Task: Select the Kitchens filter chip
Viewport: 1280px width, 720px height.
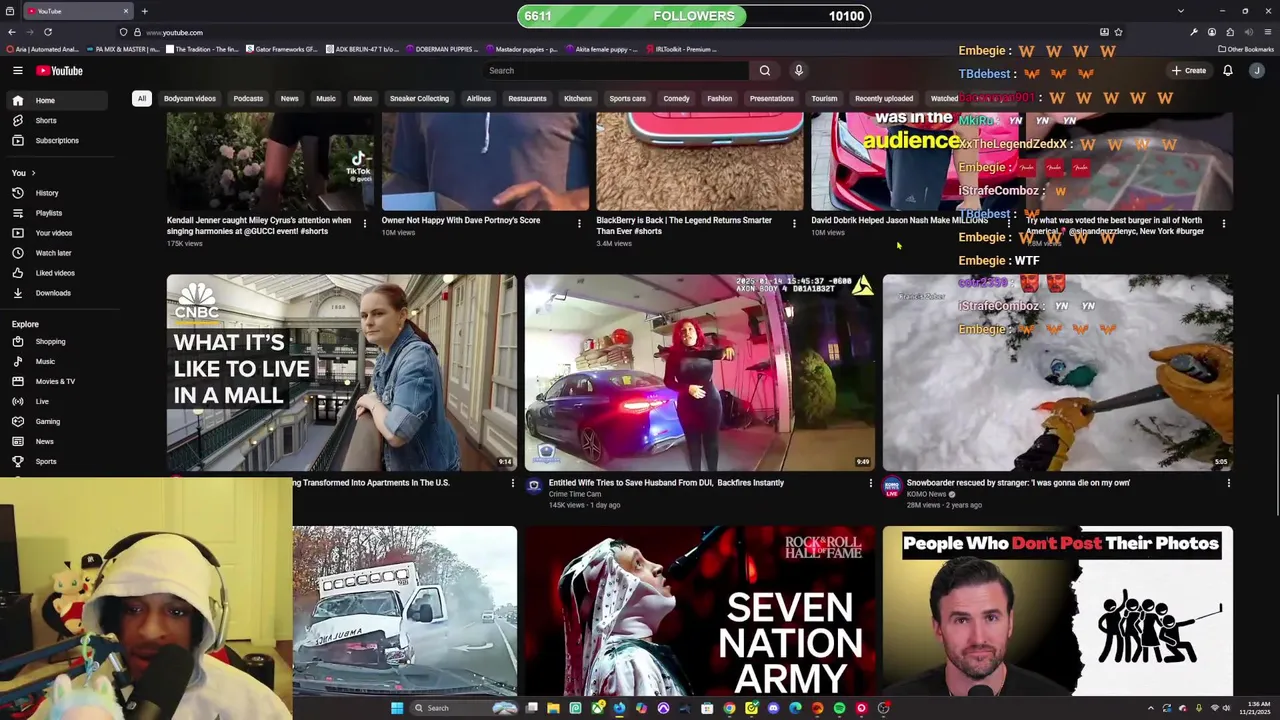Action: pos(578,98)
